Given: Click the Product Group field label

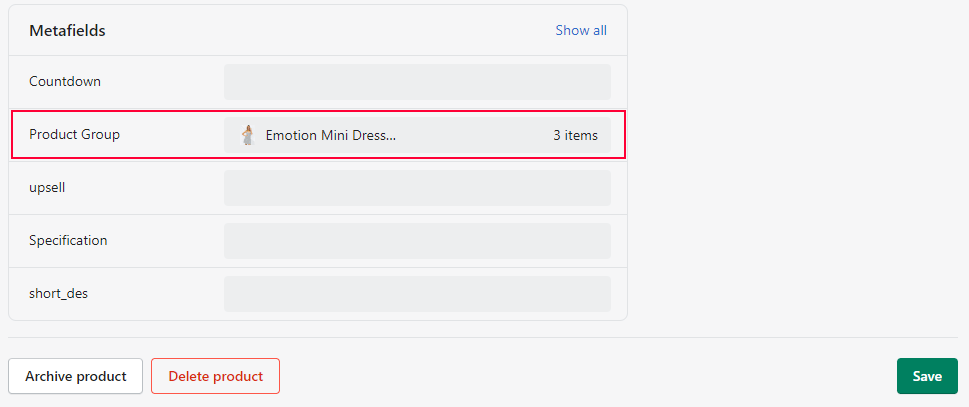Looking at the screenshot, I should [74, 135].
